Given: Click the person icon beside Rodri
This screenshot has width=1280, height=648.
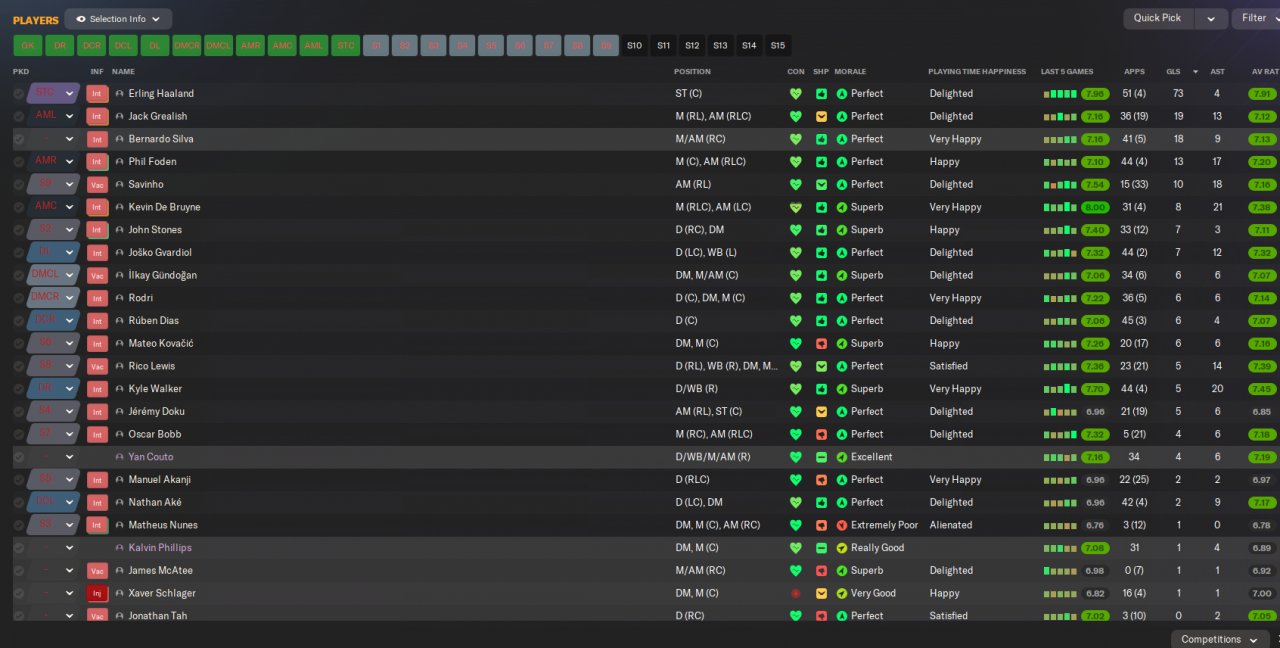Looking at the screenshot, I should [x=120, y=299].
